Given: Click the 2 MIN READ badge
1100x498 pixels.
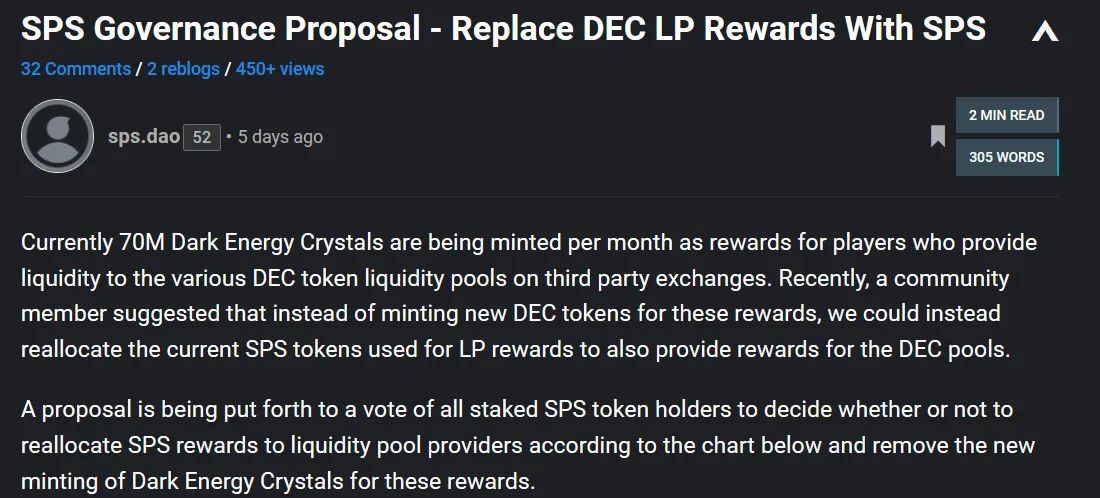Looking at the screenshot, I should (x=1005, y=115).
